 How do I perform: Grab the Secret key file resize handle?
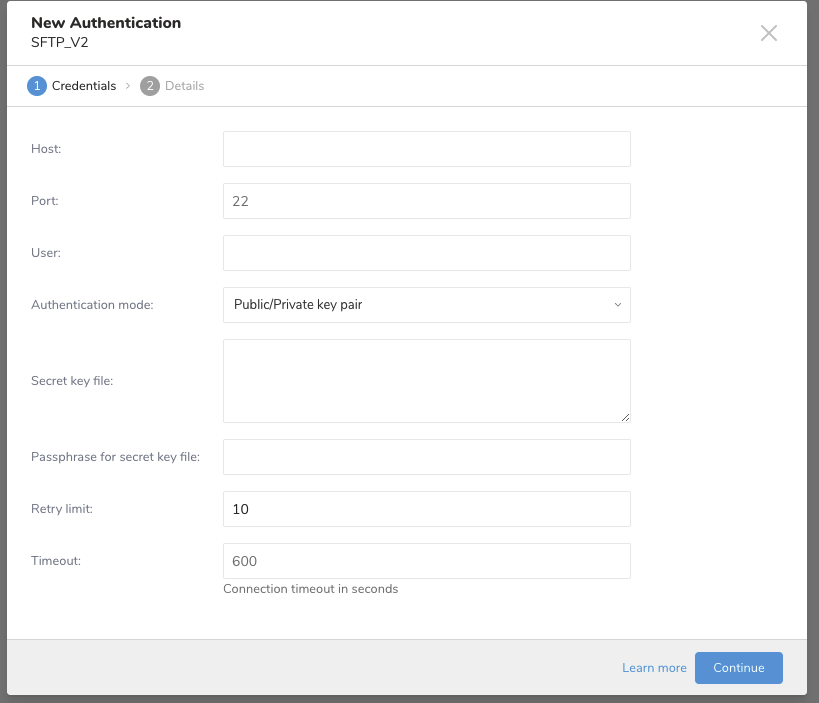pyautogui.click(x=625, y=417)
